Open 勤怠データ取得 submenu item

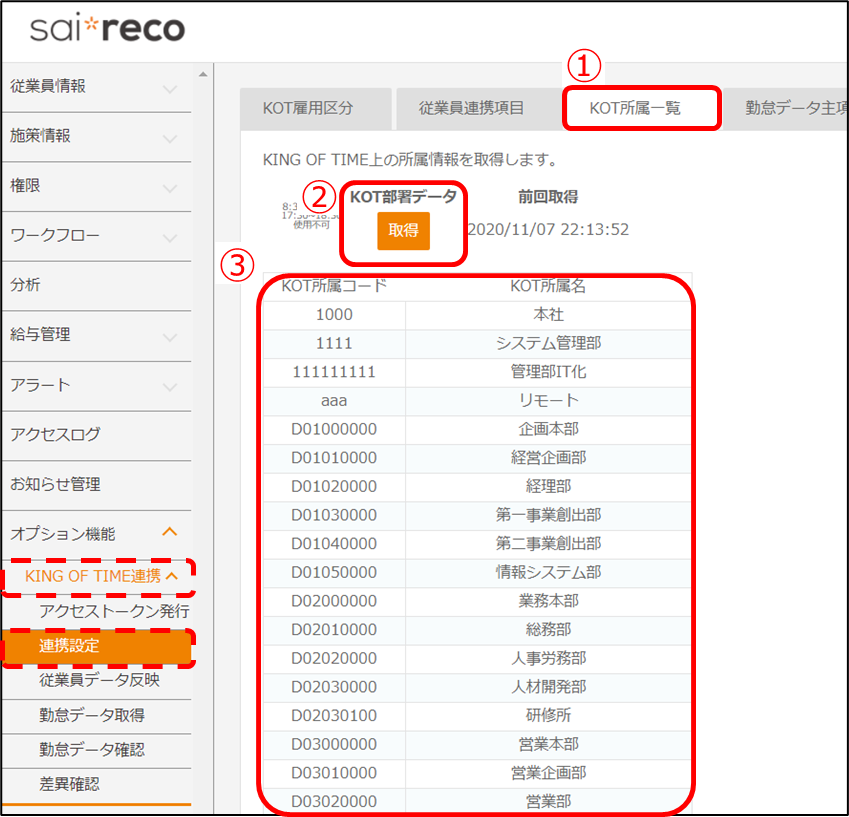click(92, 715)
